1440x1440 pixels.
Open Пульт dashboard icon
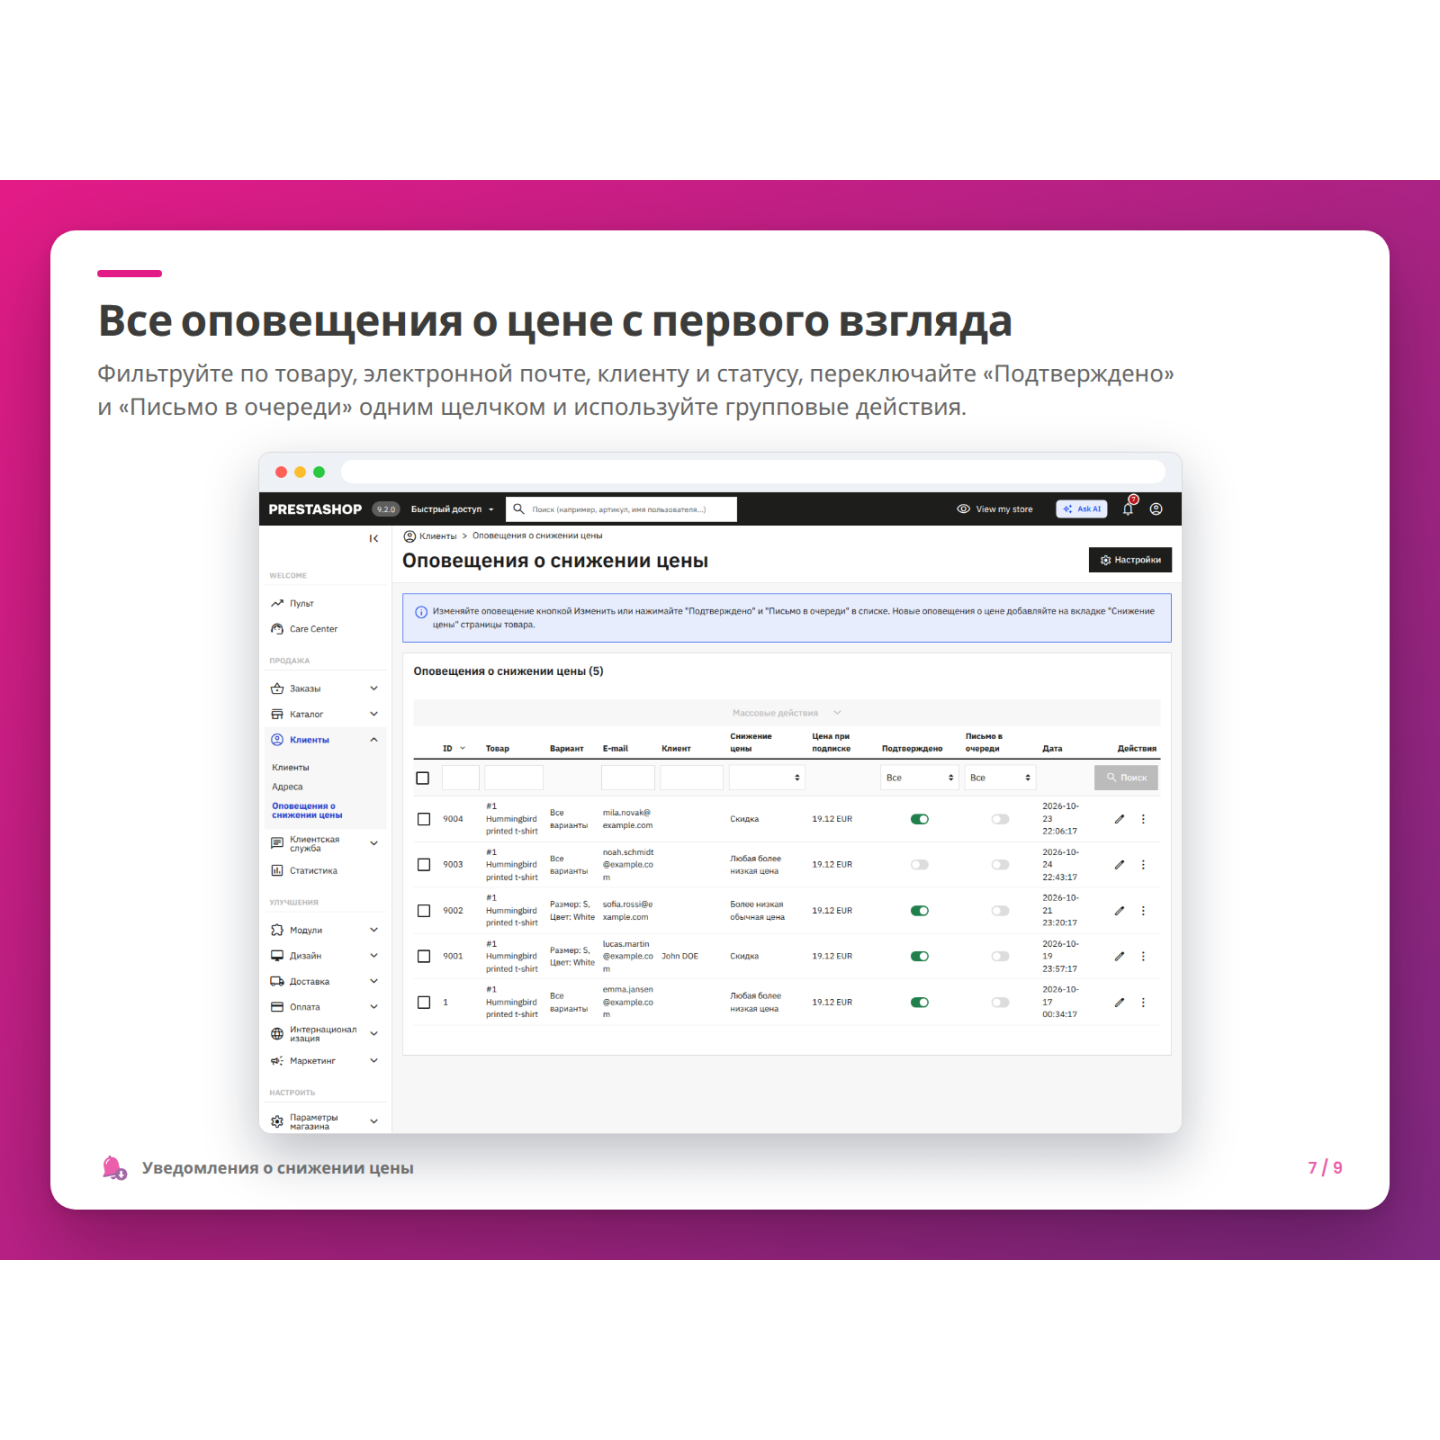277,603
